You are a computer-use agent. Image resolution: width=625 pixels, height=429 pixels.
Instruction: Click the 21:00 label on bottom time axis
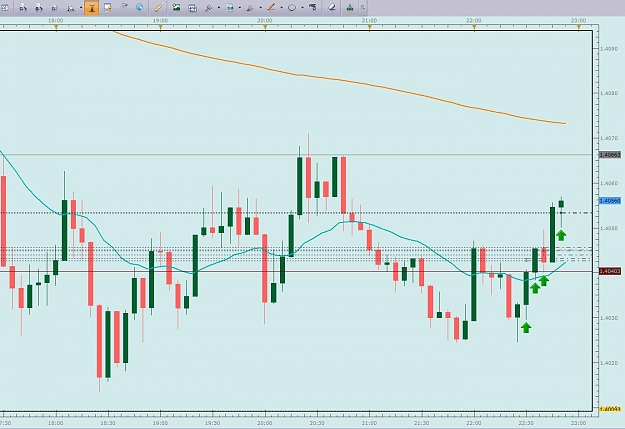point(369,423)
